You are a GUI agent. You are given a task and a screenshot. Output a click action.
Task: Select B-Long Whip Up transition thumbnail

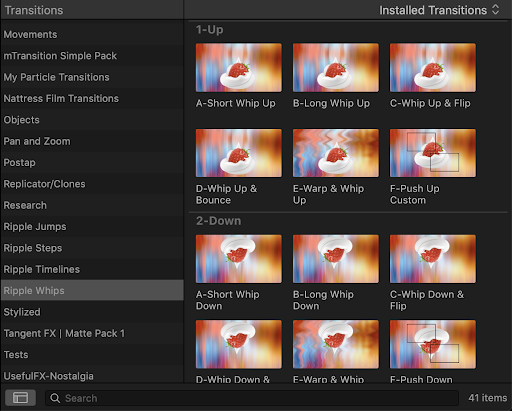tap(336, 68)
